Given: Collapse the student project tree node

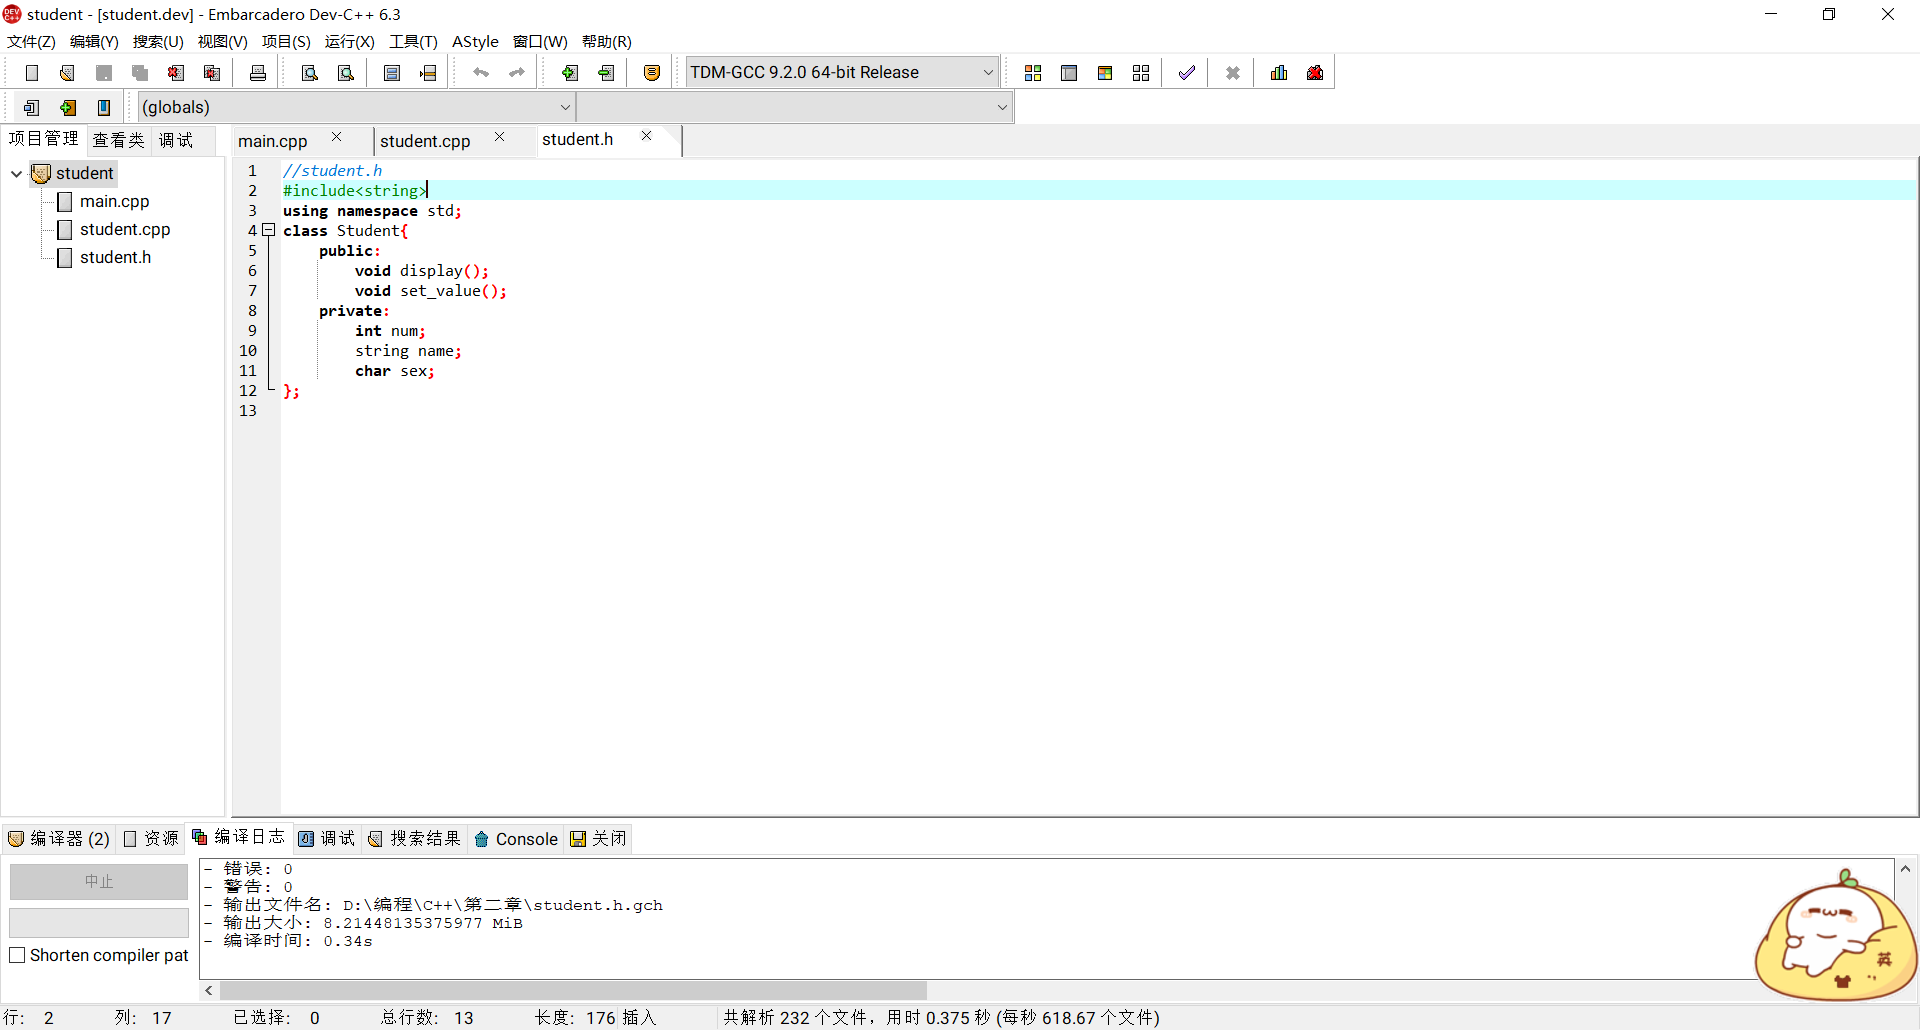Looking at the screenshot, I should coord(16,173).
